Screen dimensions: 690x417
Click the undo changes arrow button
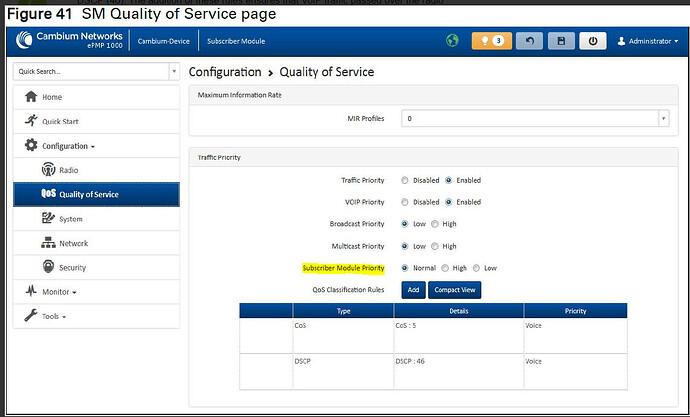click(529, 41)
